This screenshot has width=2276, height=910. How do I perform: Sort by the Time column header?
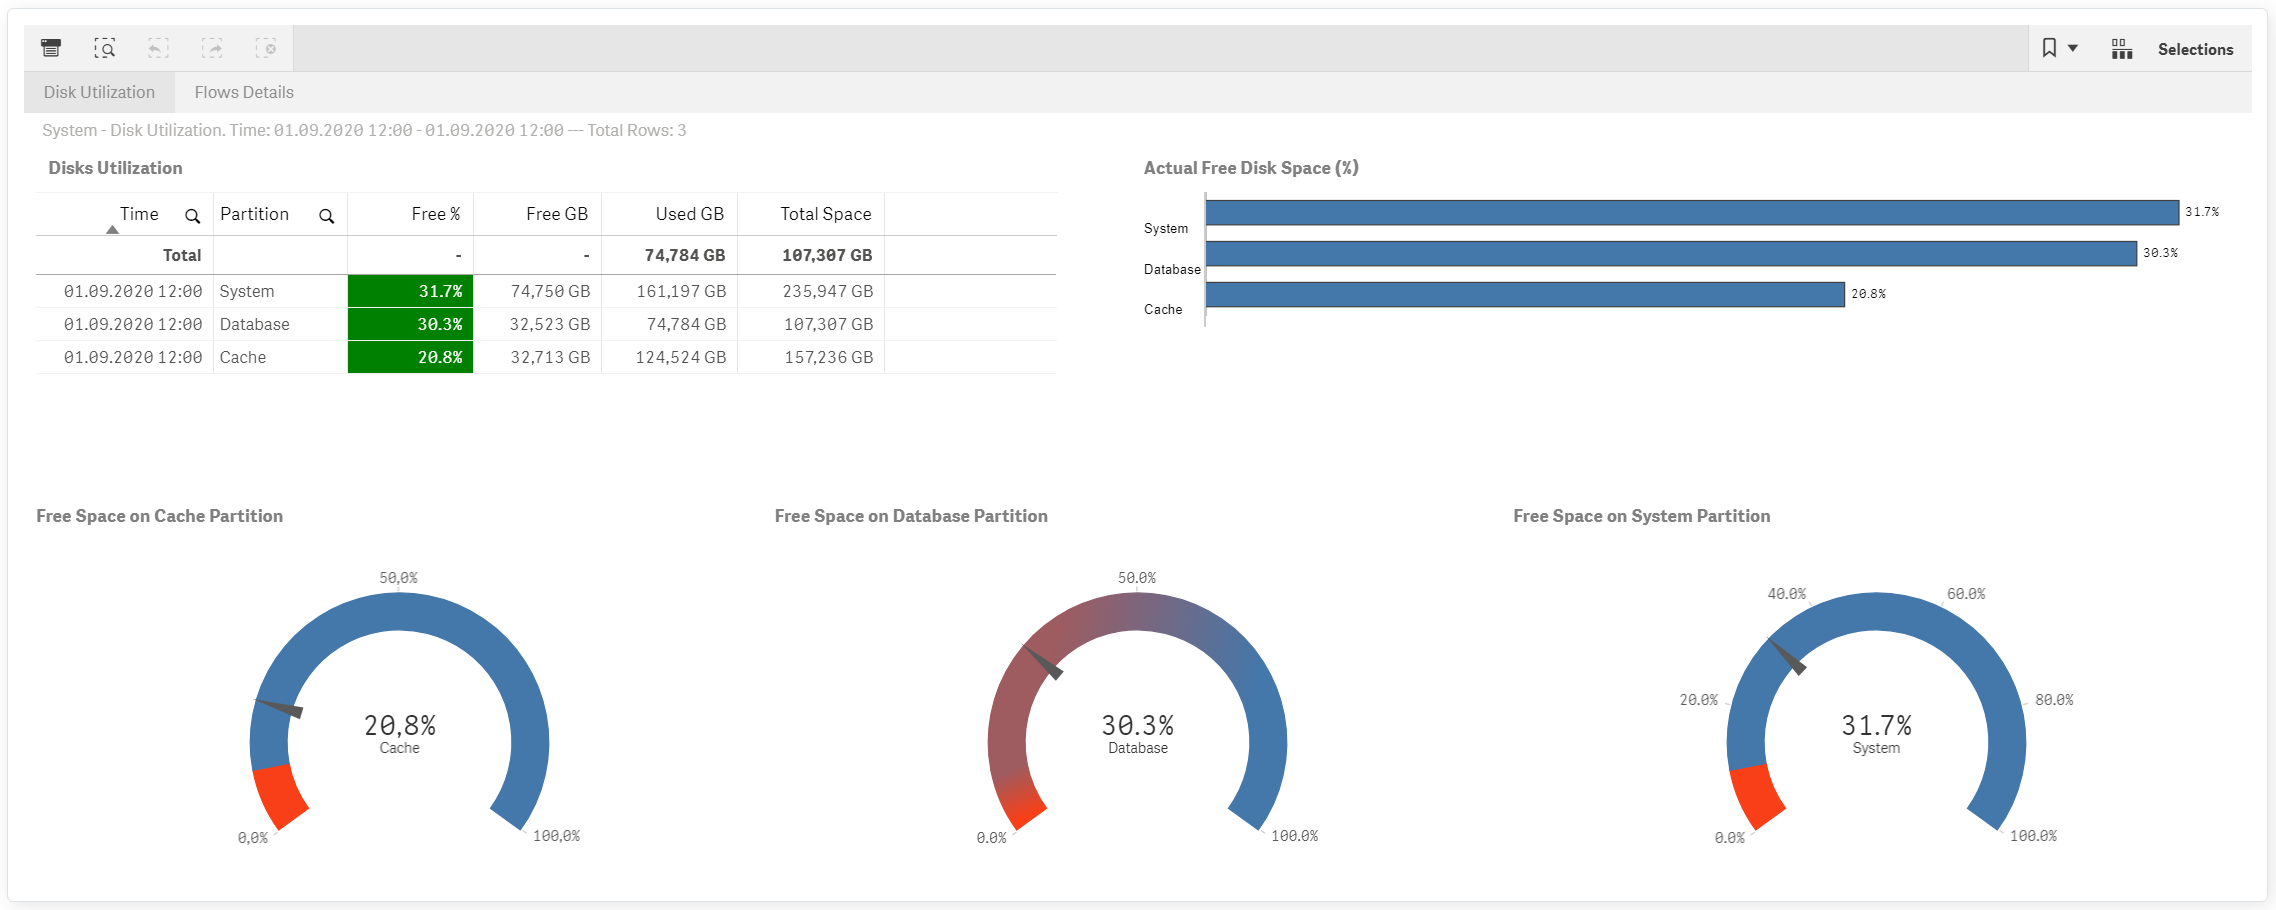point(139,214)
